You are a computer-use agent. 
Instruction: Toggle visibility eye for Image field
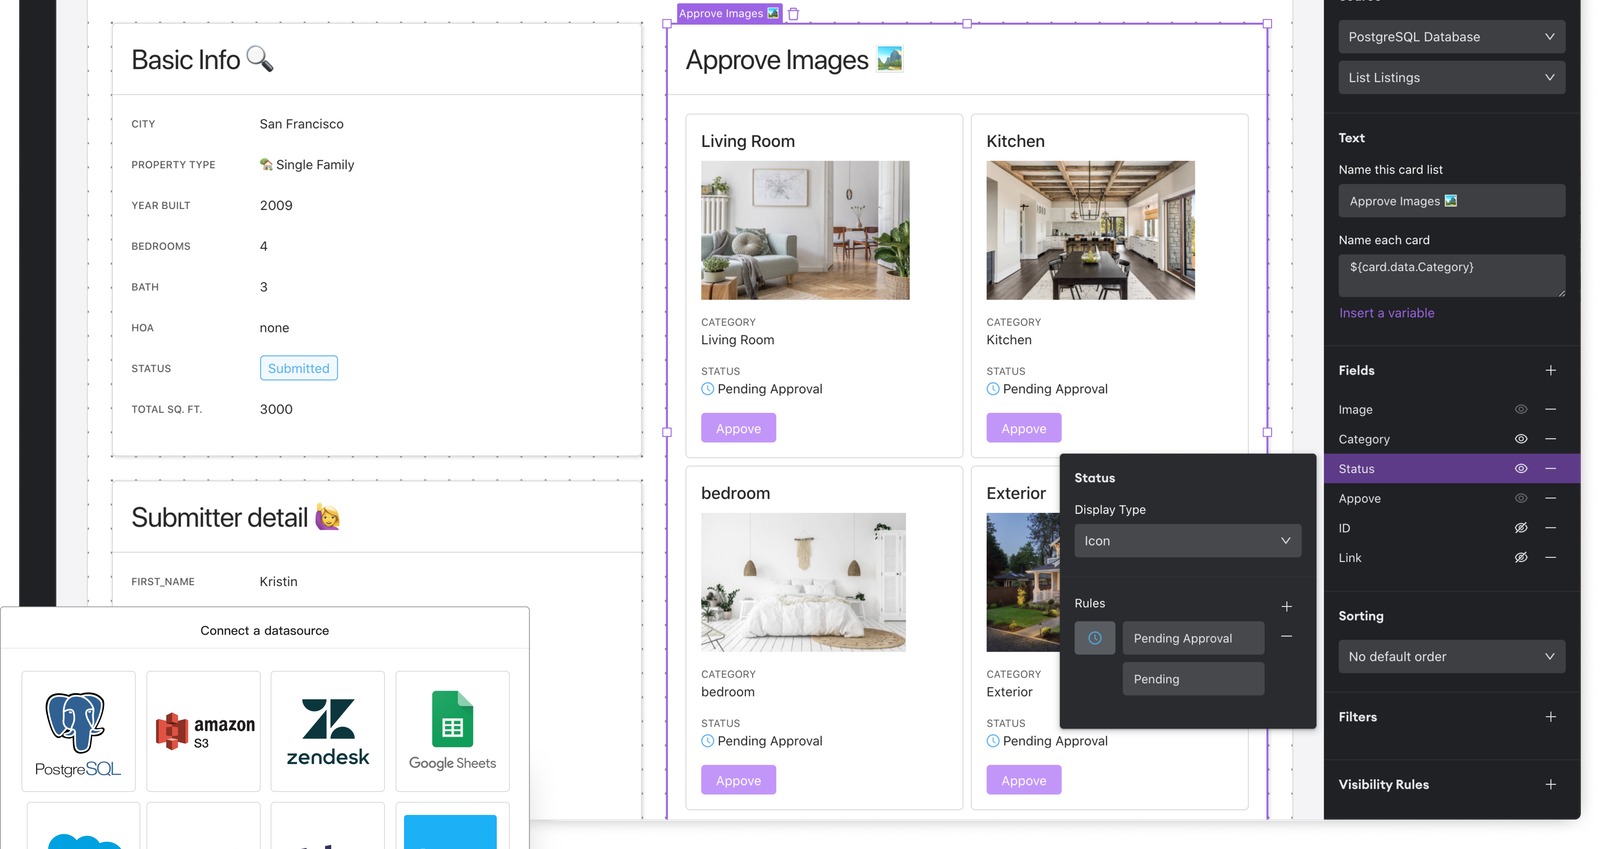coord(1521,409)
